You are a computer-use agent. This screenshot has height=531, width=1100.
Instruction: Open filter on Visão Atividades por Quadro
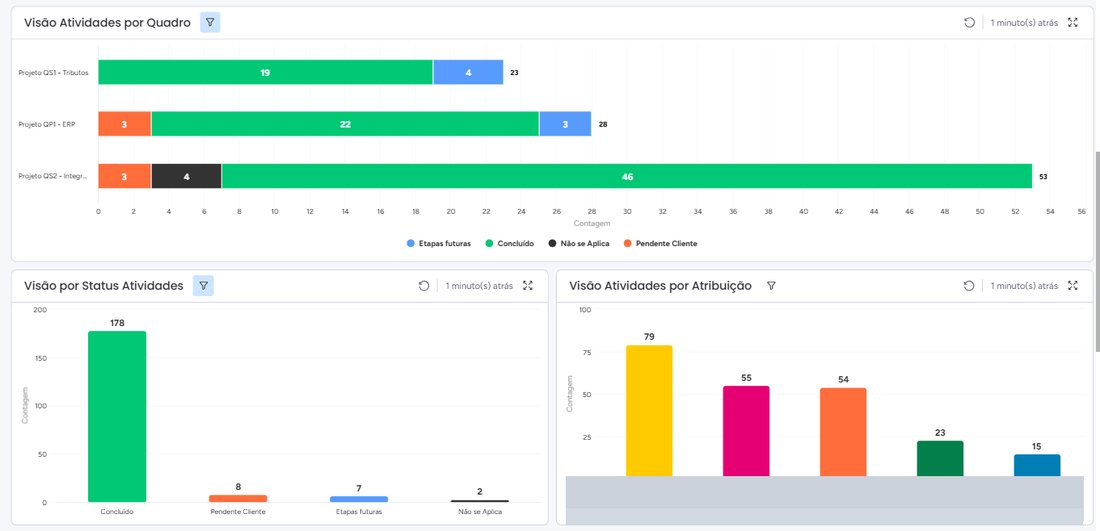210,22
